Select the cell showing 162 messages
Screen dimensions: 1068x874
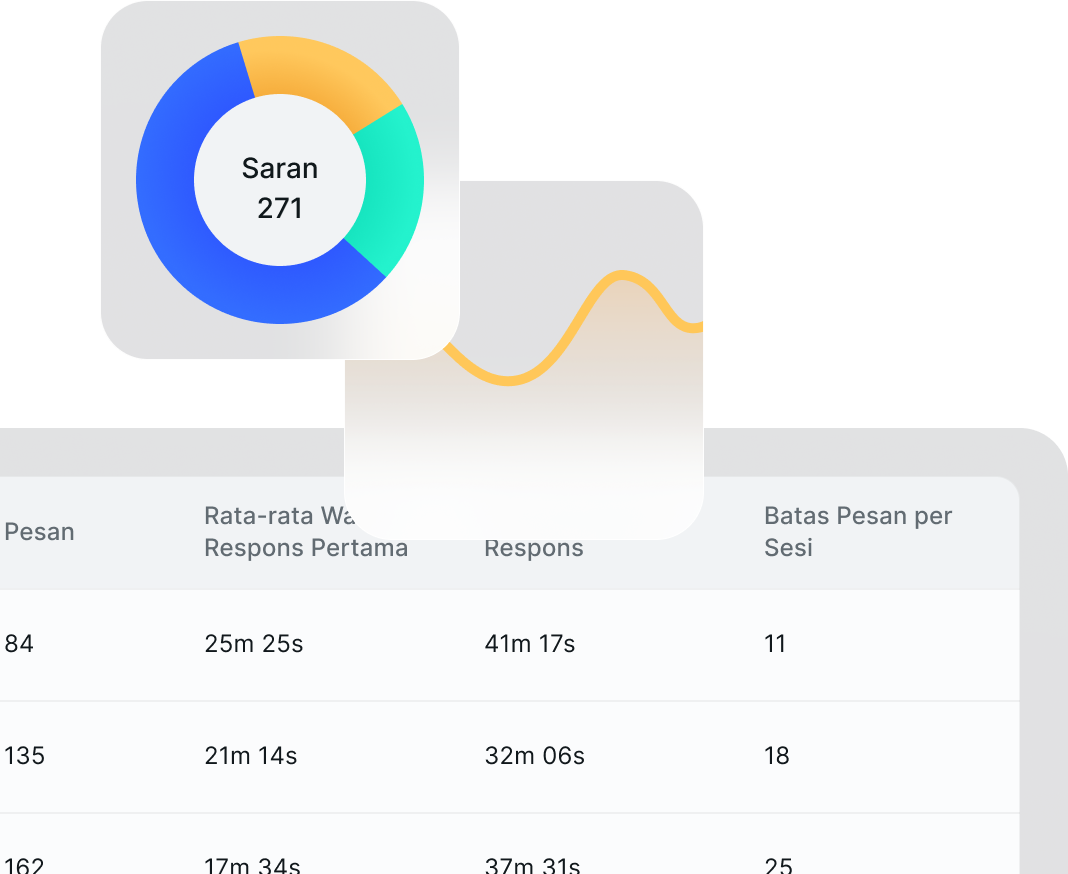(25, 865)
